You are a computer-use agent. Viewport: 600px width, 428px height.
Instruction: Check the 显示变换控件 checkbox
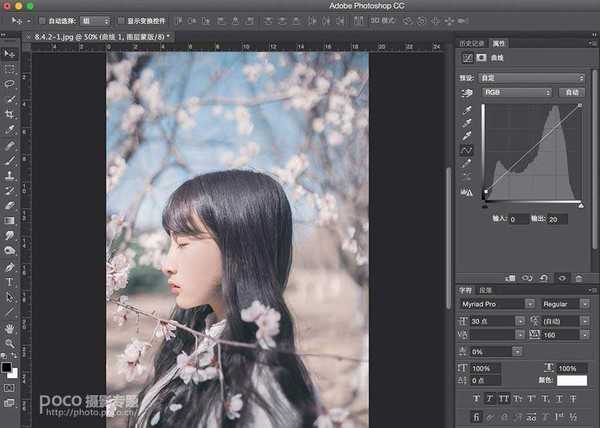tap(121, 19)
